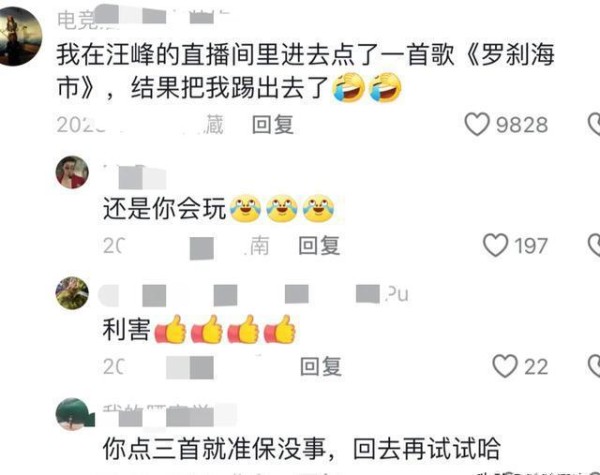This screenshot has width=600, height=475.
Task: Click dislike icon beside 197 likes
Action: 594,245
